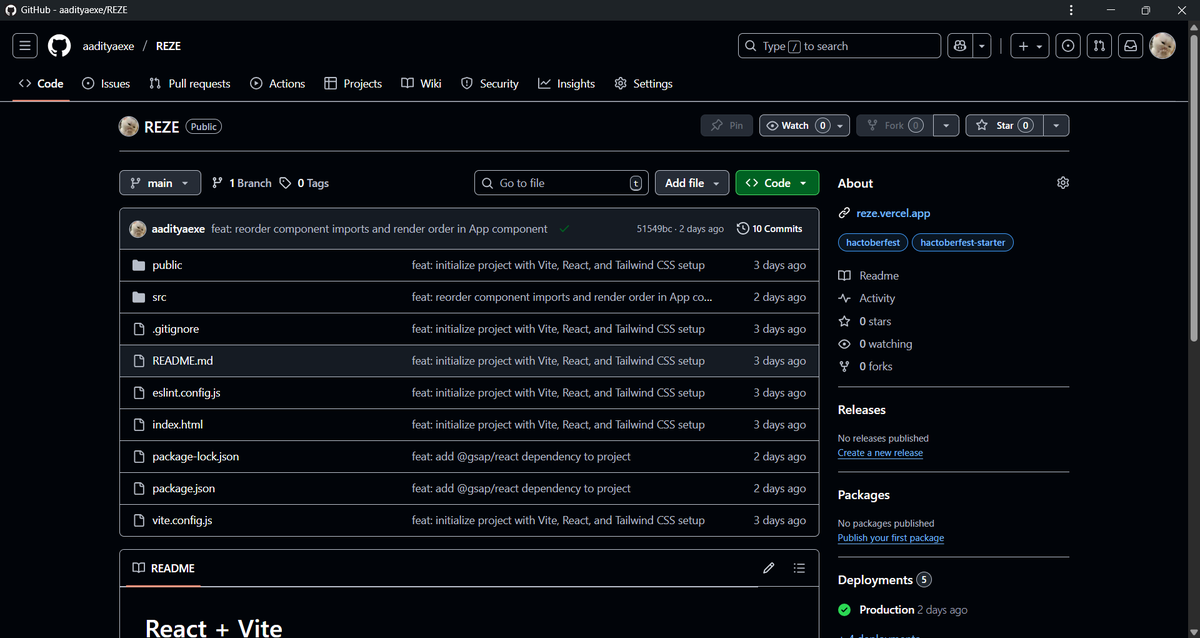Open the hamburger navigation menu

(25, 46)
